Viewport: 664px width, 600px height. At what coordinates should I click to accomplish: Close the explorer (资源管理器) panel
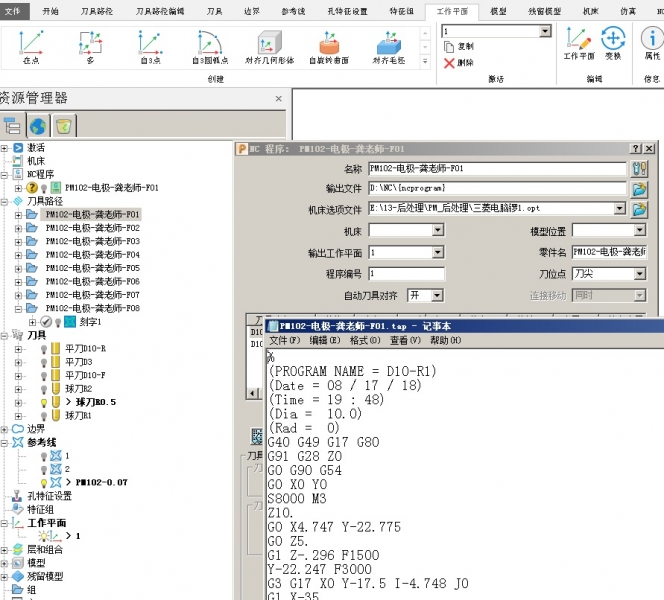point(278,99)
